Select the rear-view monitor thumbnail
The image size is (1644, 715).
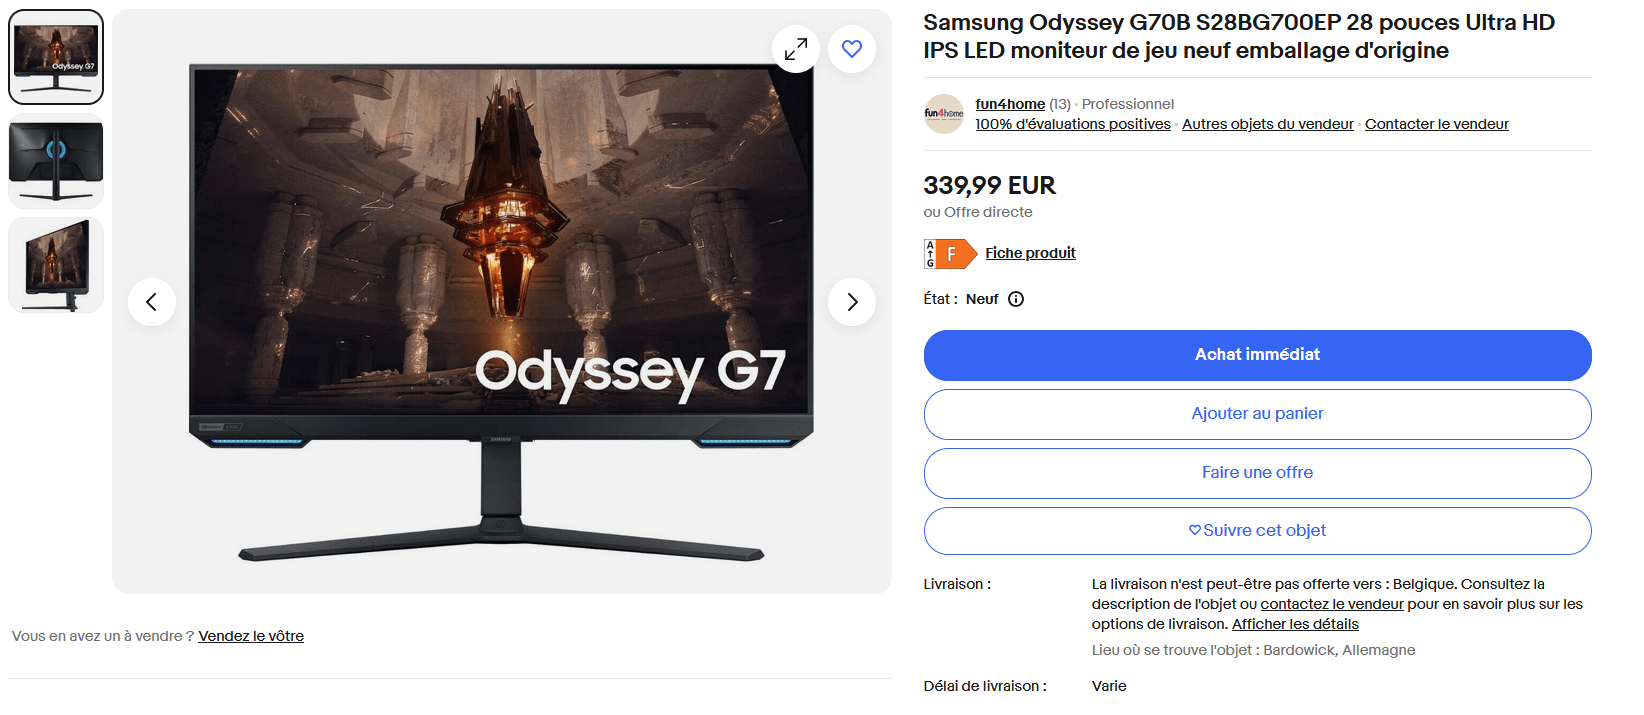pos(56,161)
